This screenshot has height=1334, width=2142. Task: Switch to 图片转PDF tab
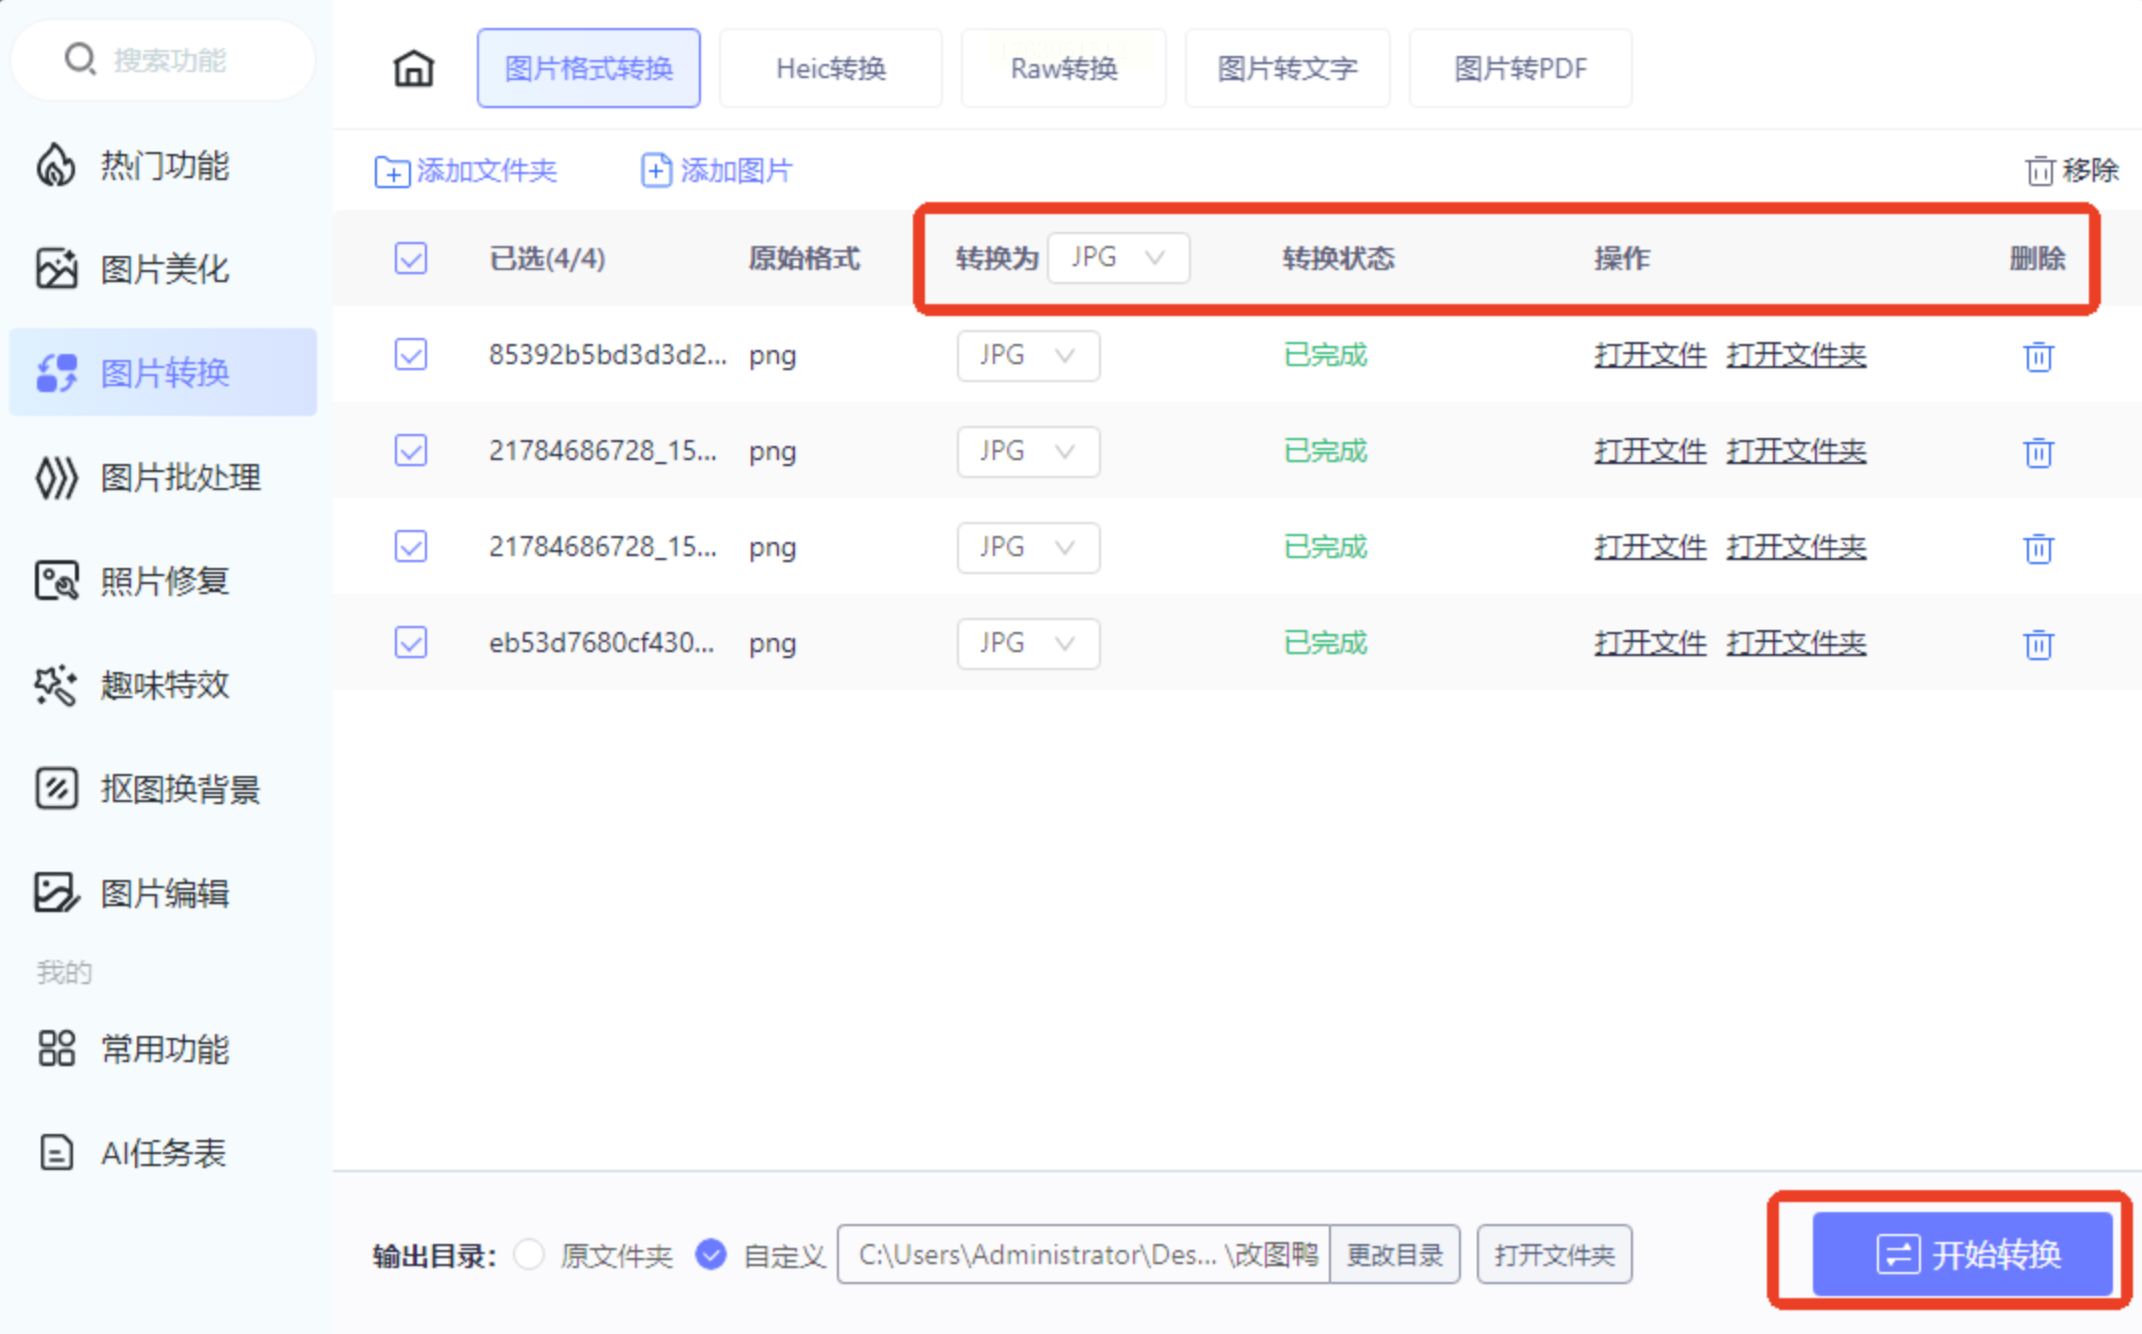coord(1519,69)
